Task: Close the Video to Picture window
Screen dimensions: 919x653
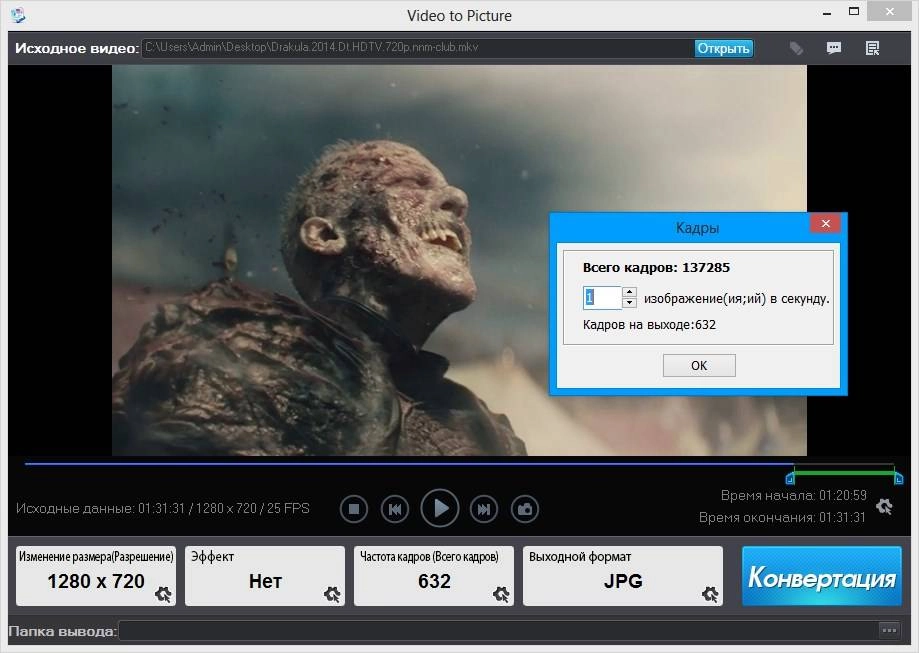Action: 890,12
